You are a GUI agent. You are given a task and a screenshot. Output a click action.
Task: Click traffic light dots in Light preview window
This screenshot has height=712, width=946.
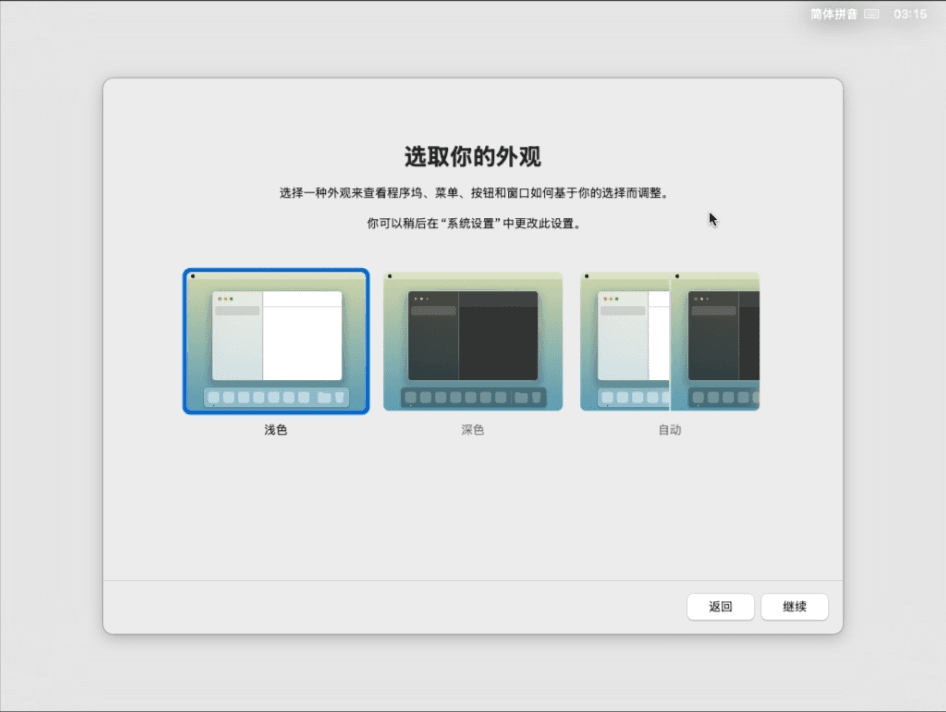point(225,299)
